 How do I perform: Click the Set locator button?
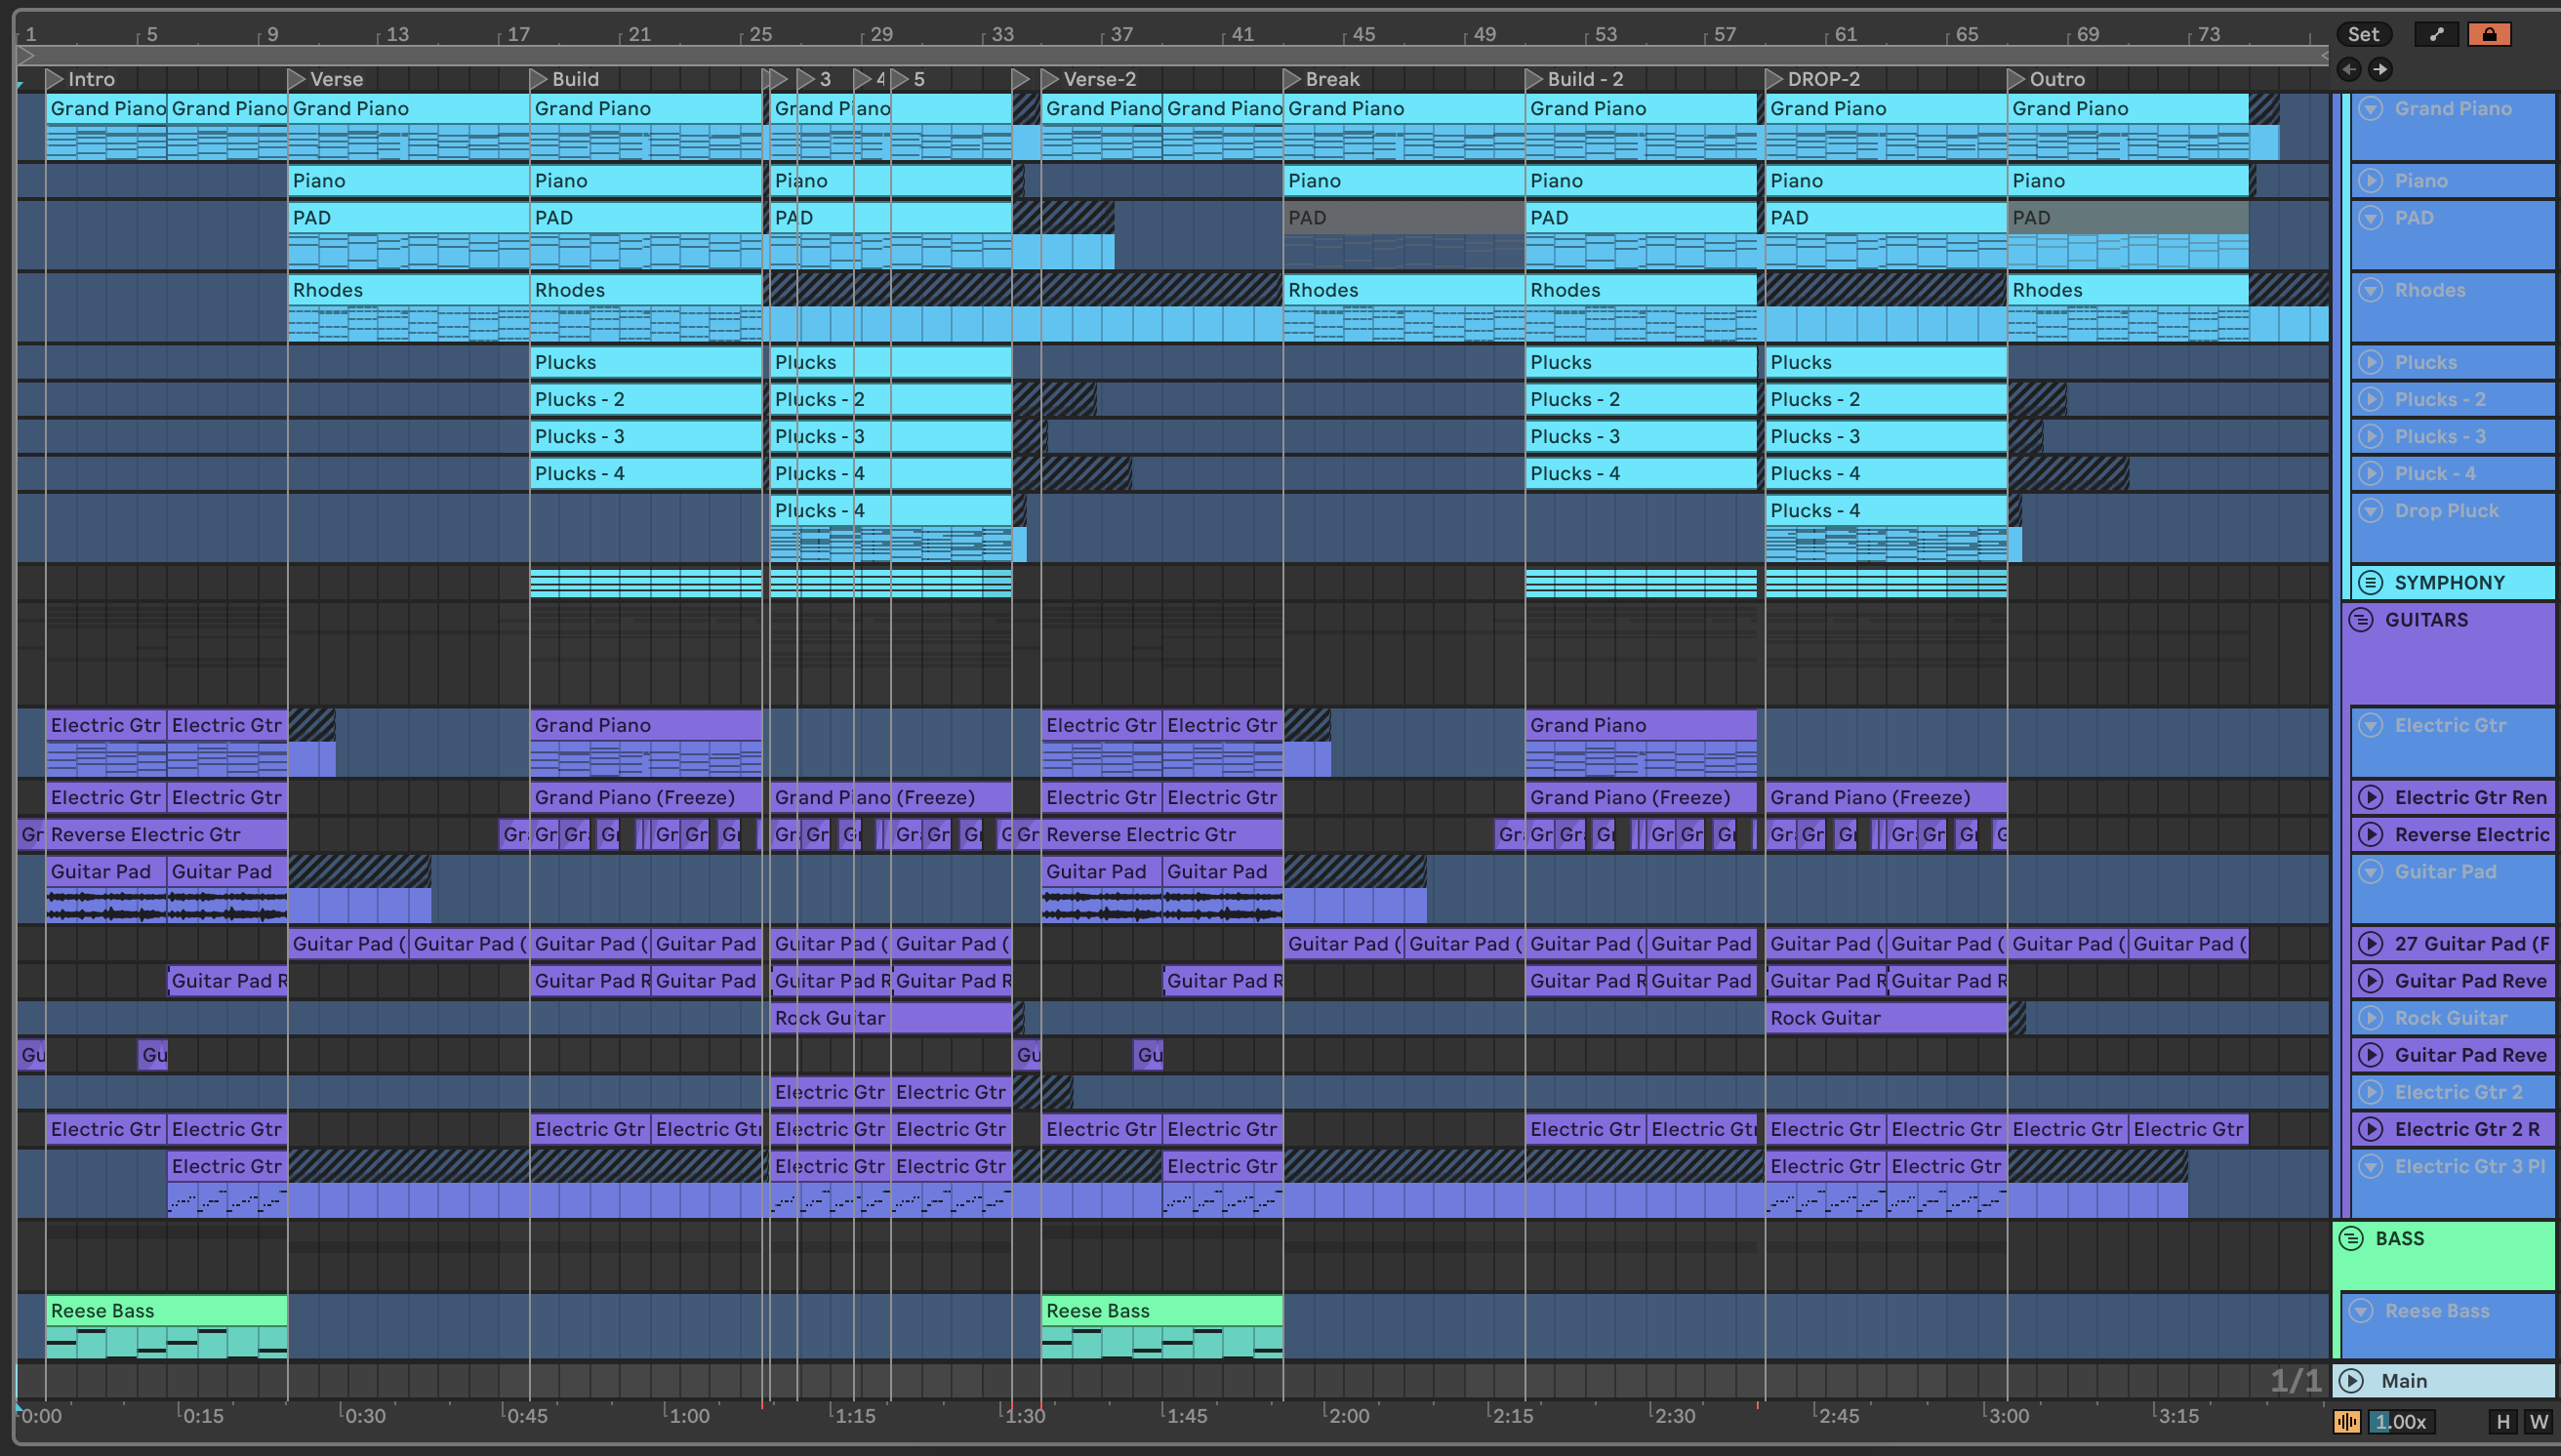coord(2363,34)
